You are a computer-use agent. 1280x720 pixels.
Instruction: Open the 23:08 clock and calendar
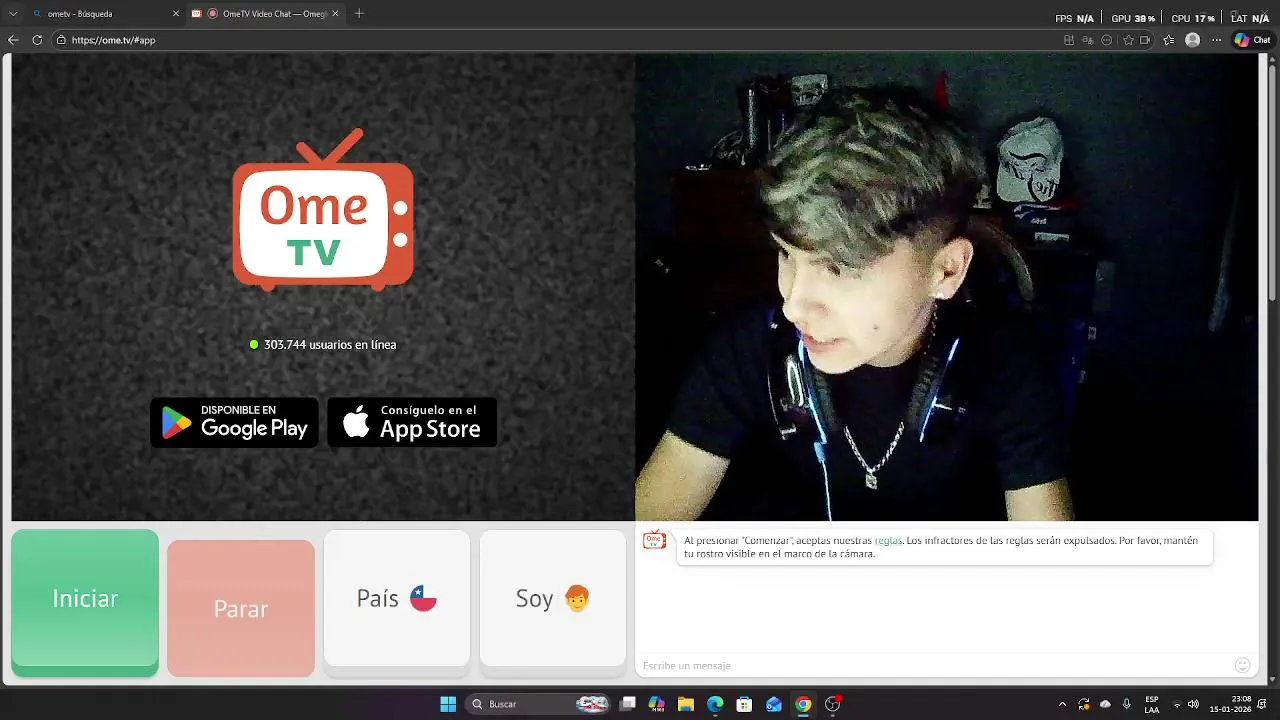click(1231, 704)
